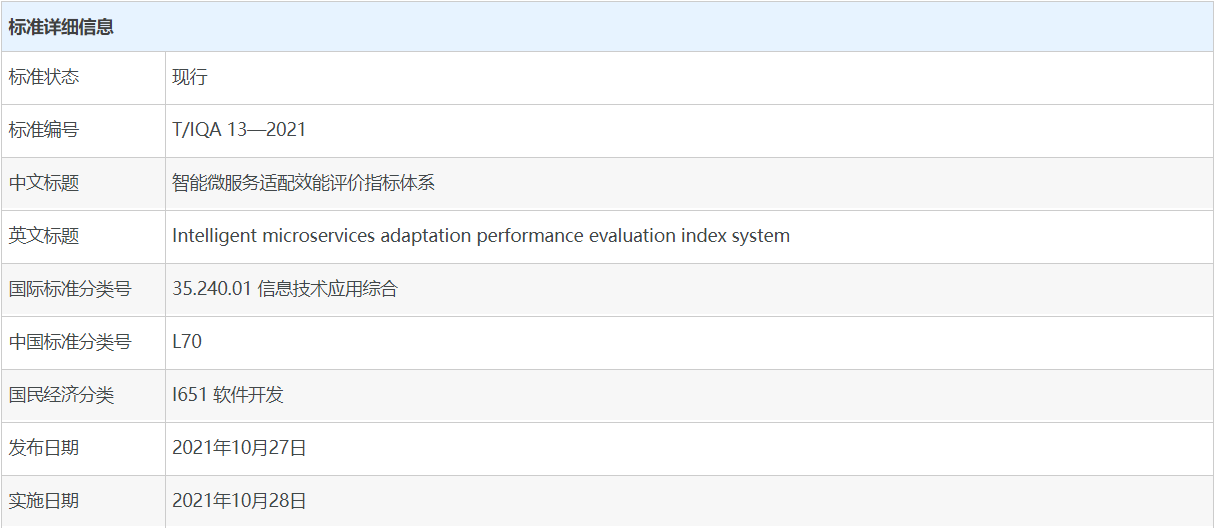Select the T/IQA 13—2021 standard number
Image resolution: width=1217 pixels, height=528 pixels.
click(x=239, y=130)
